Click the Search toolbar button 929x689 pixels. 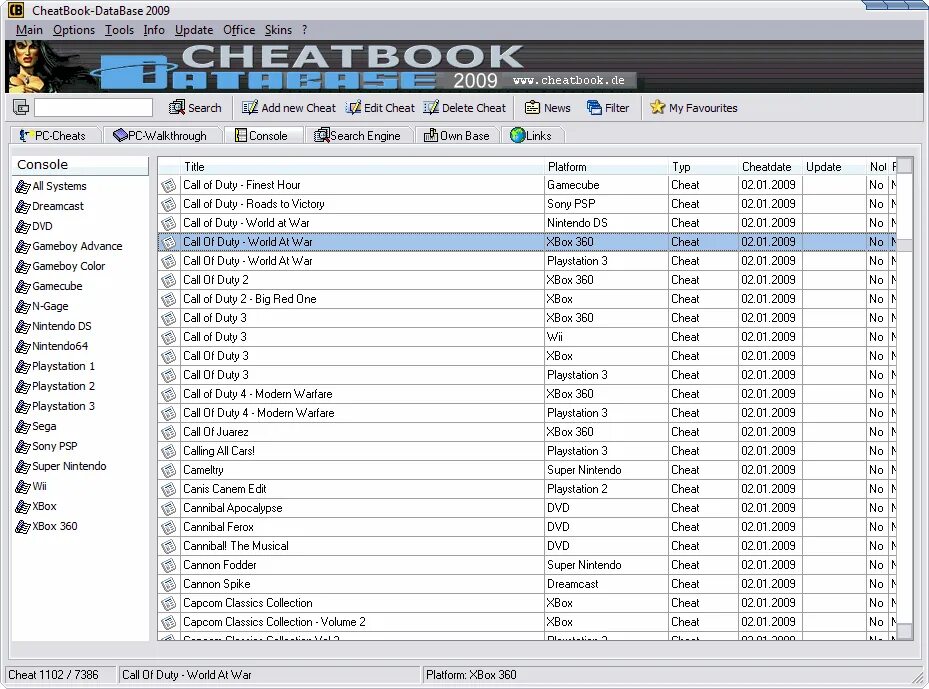[x=196, y=108]
